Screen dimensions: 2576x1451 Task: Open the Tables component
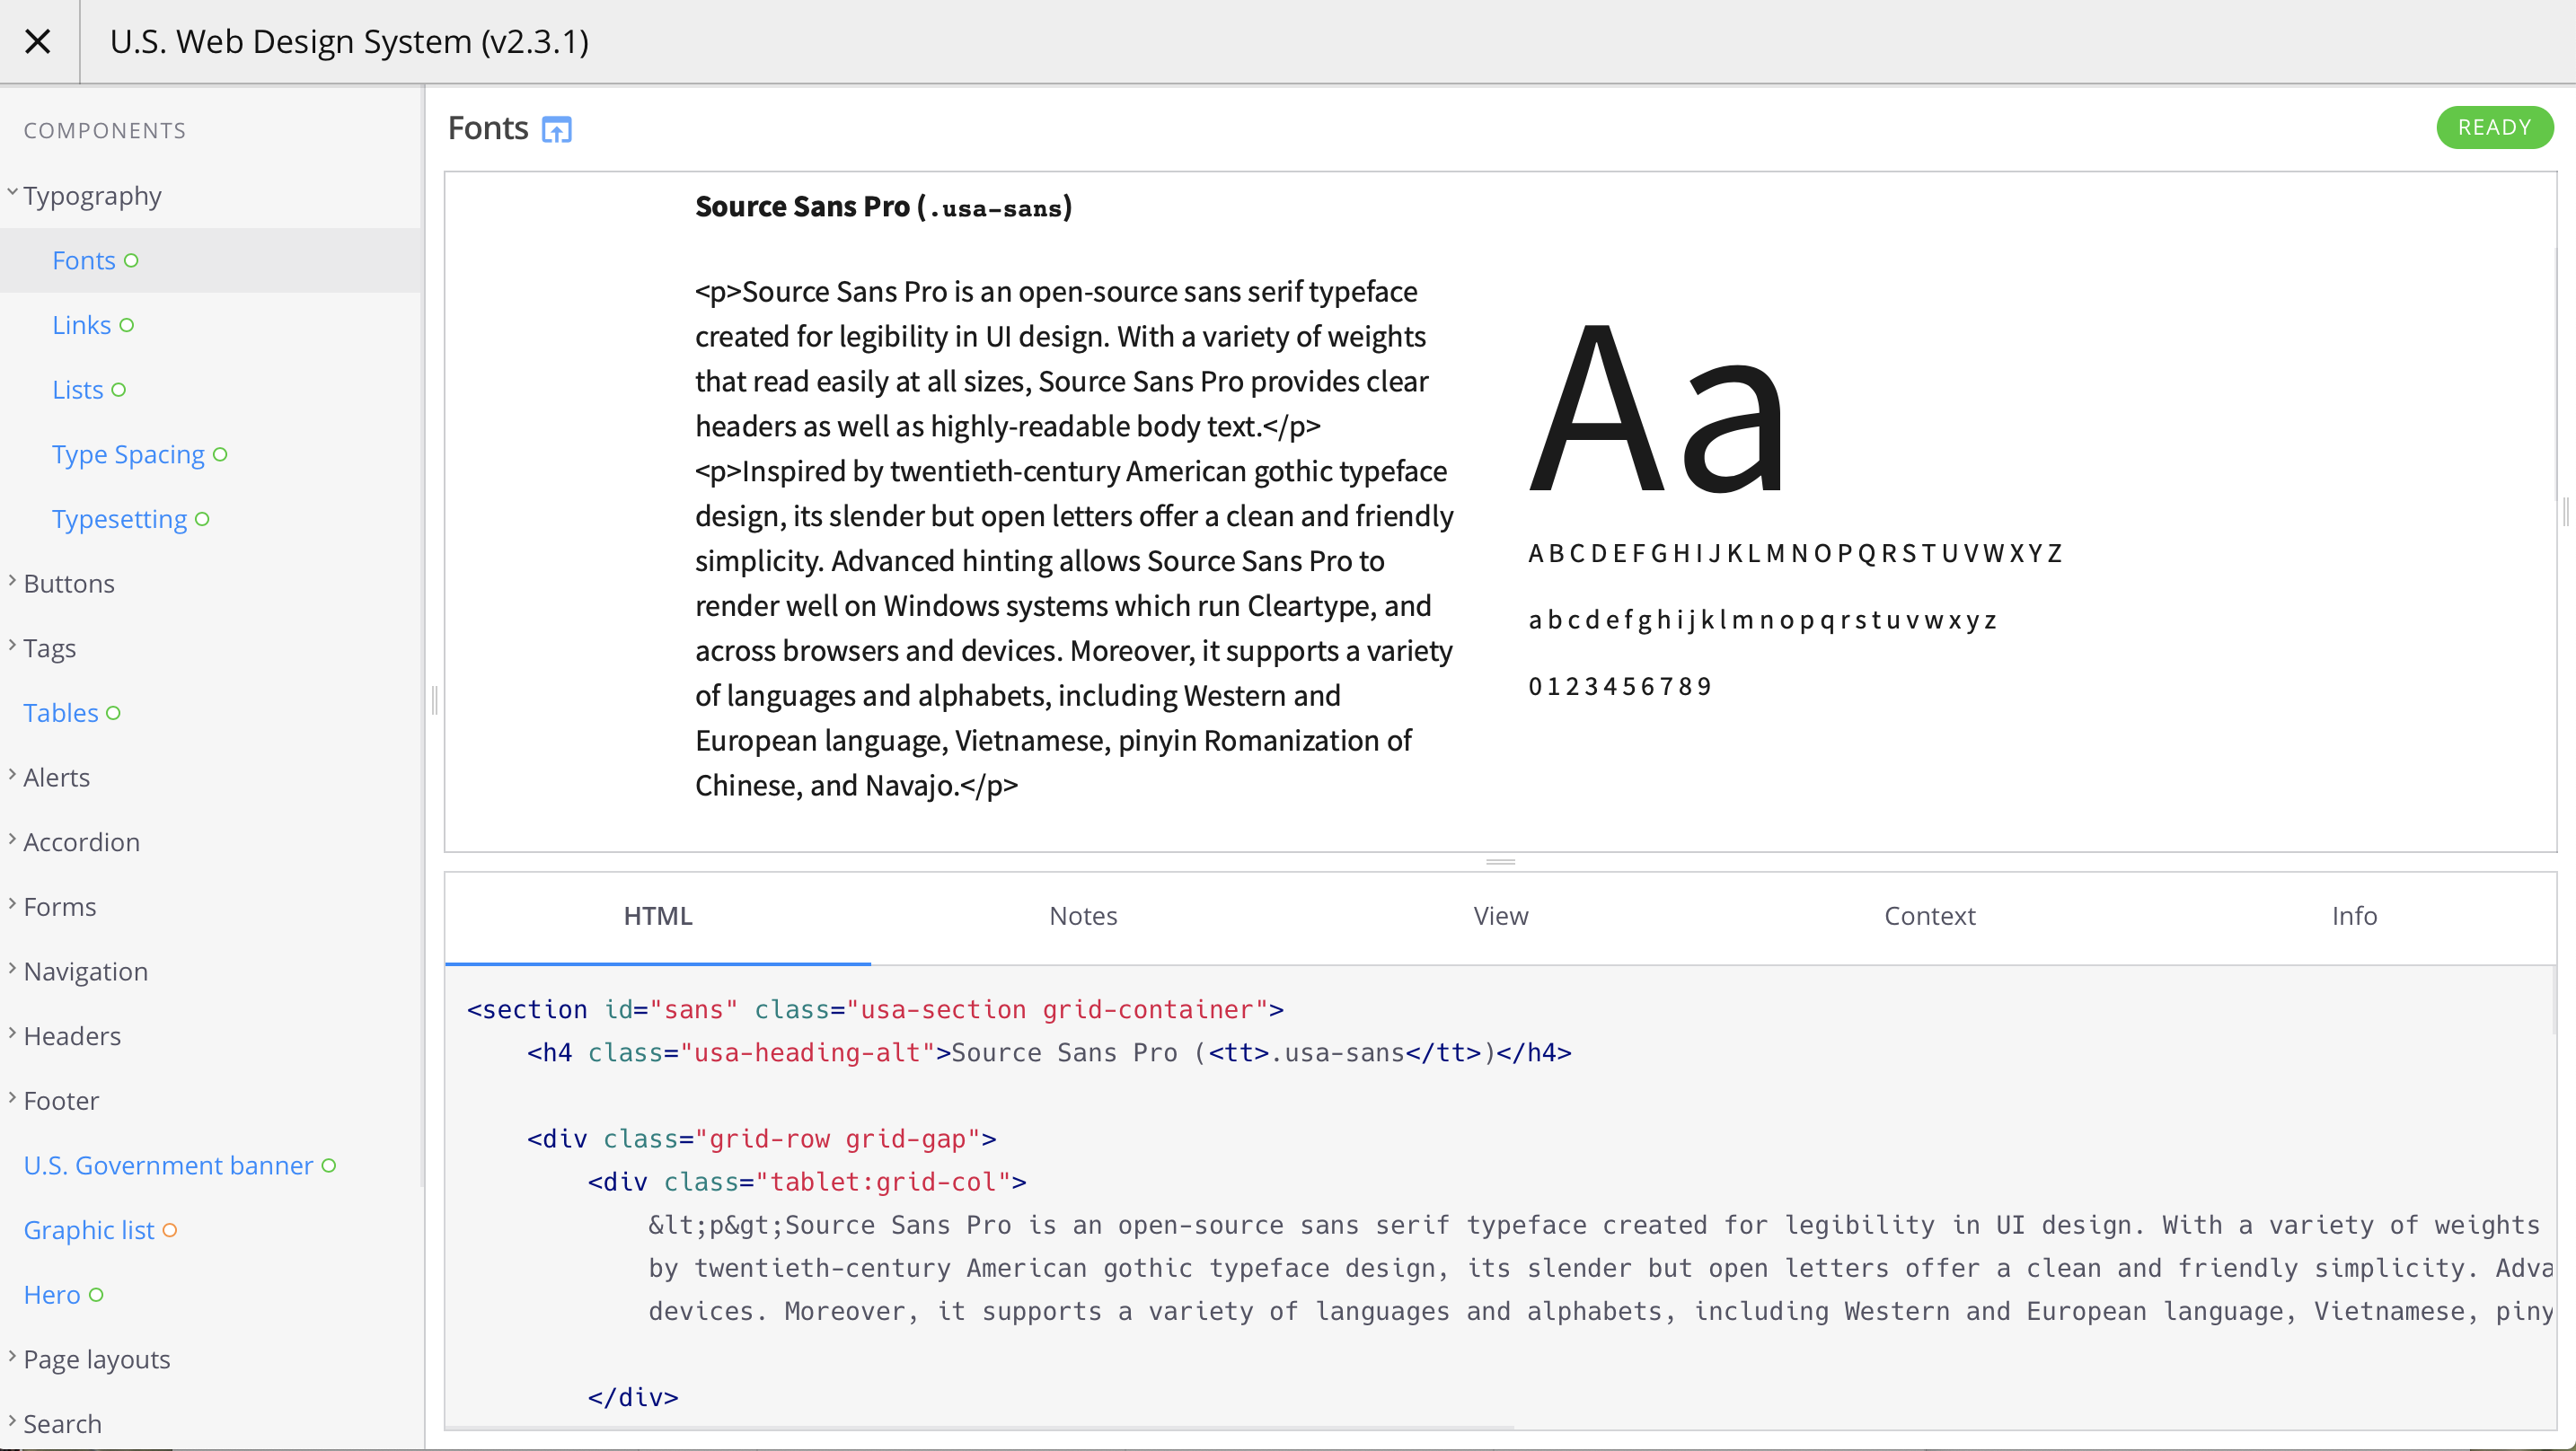(61, 713)
